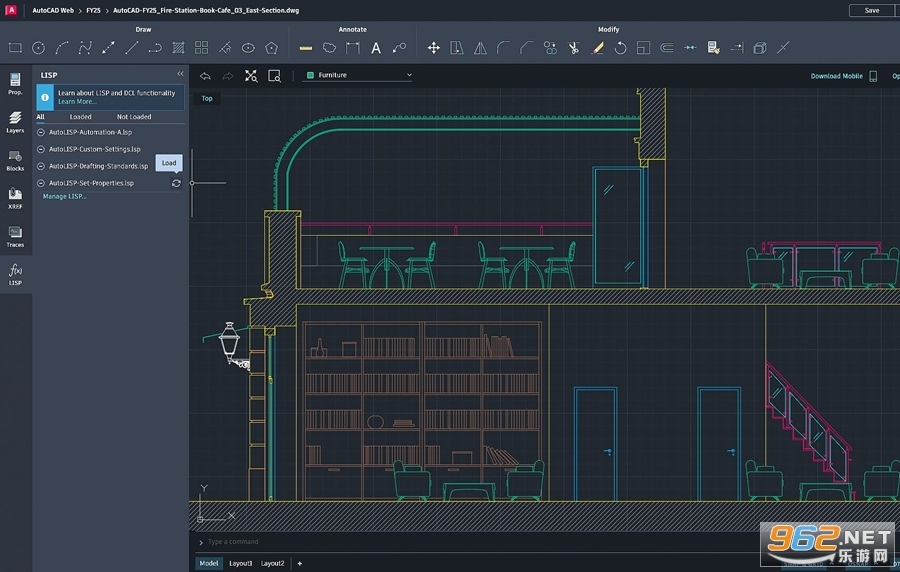Select the Offset modify tool
The image size is (900, 572).
(x=666, y=48)
